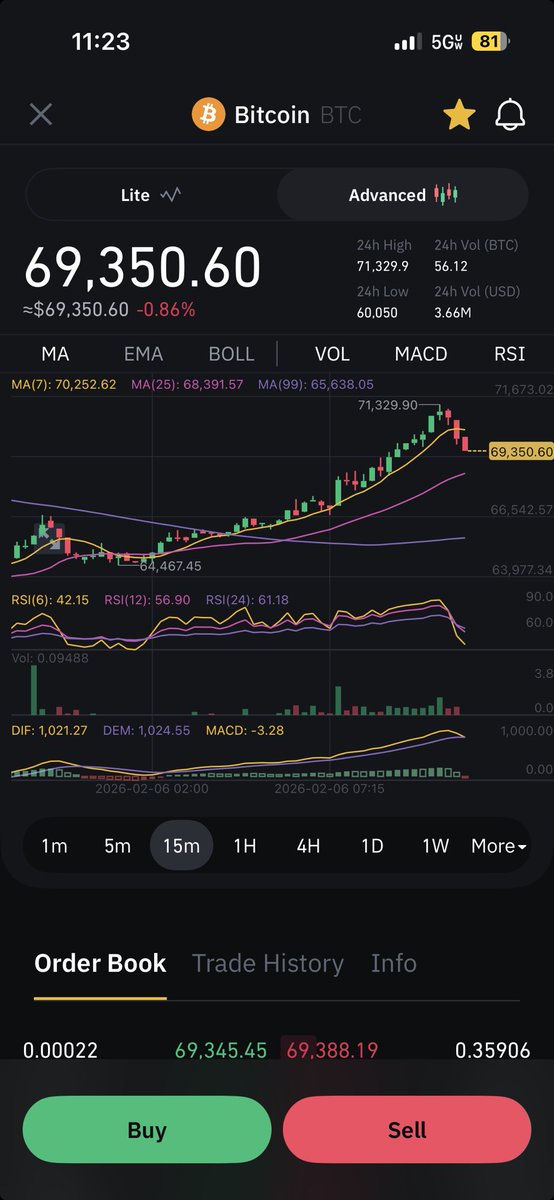The image size is (554, 1200).
Task: Expand the More timeframes dropdown
Action: tap(498, 846)
